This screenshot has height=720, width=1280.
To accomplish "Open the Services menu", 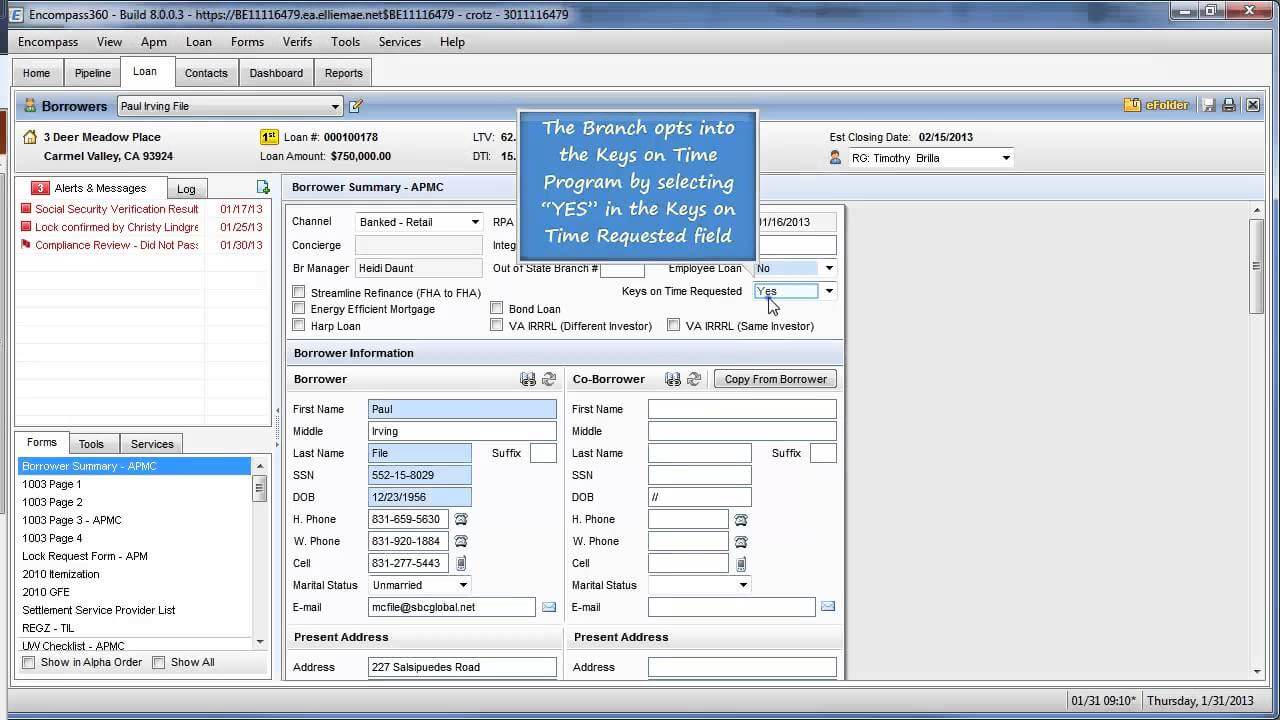I will 399,42.
